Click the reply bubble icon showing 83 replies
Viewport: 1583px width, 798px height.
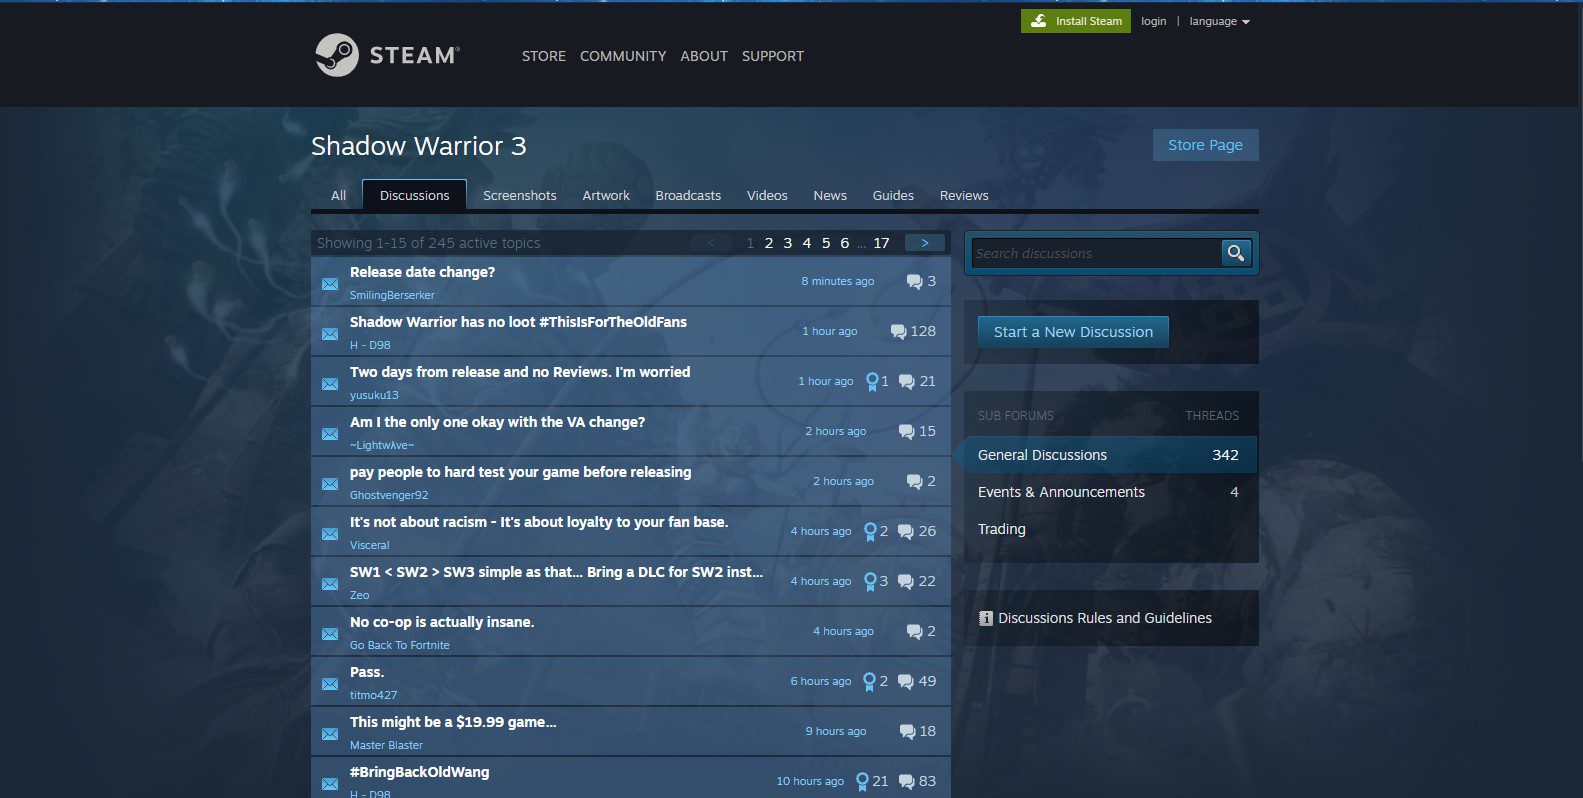[x=906, y=782]
